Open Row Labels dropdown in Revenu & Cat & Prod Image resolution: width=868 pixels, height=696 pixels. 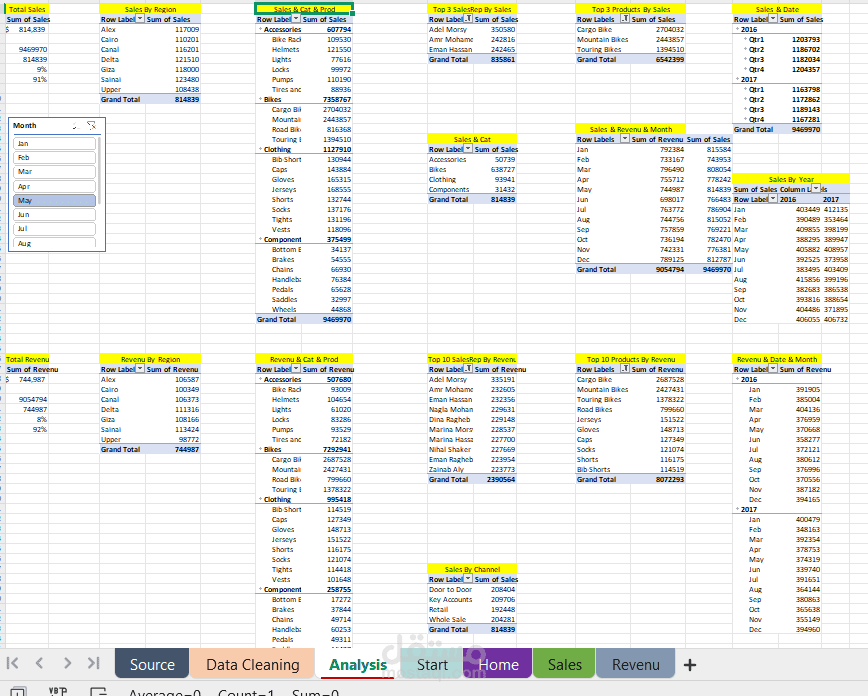(296, 369)
